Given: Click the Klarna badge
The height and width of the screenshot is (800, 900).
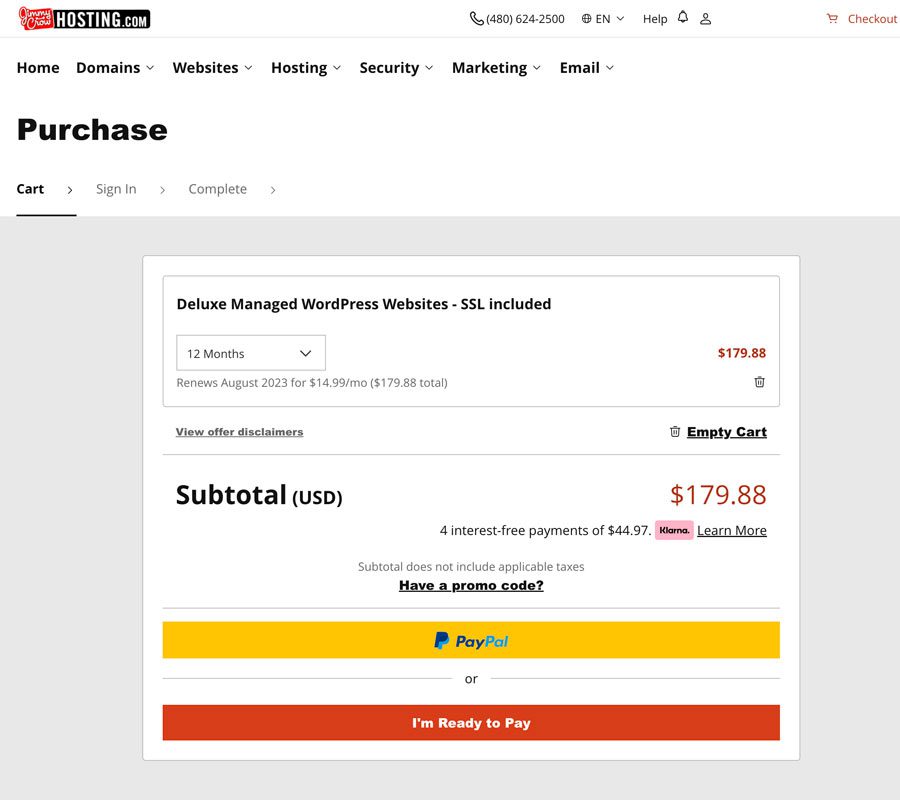Looking at the screenshot, I should point(674,530).
